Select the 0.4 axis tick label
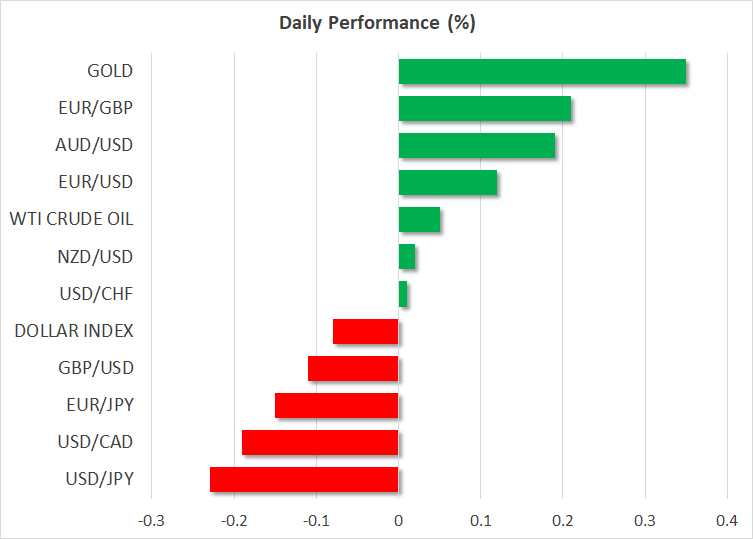 tap(727, 521)
